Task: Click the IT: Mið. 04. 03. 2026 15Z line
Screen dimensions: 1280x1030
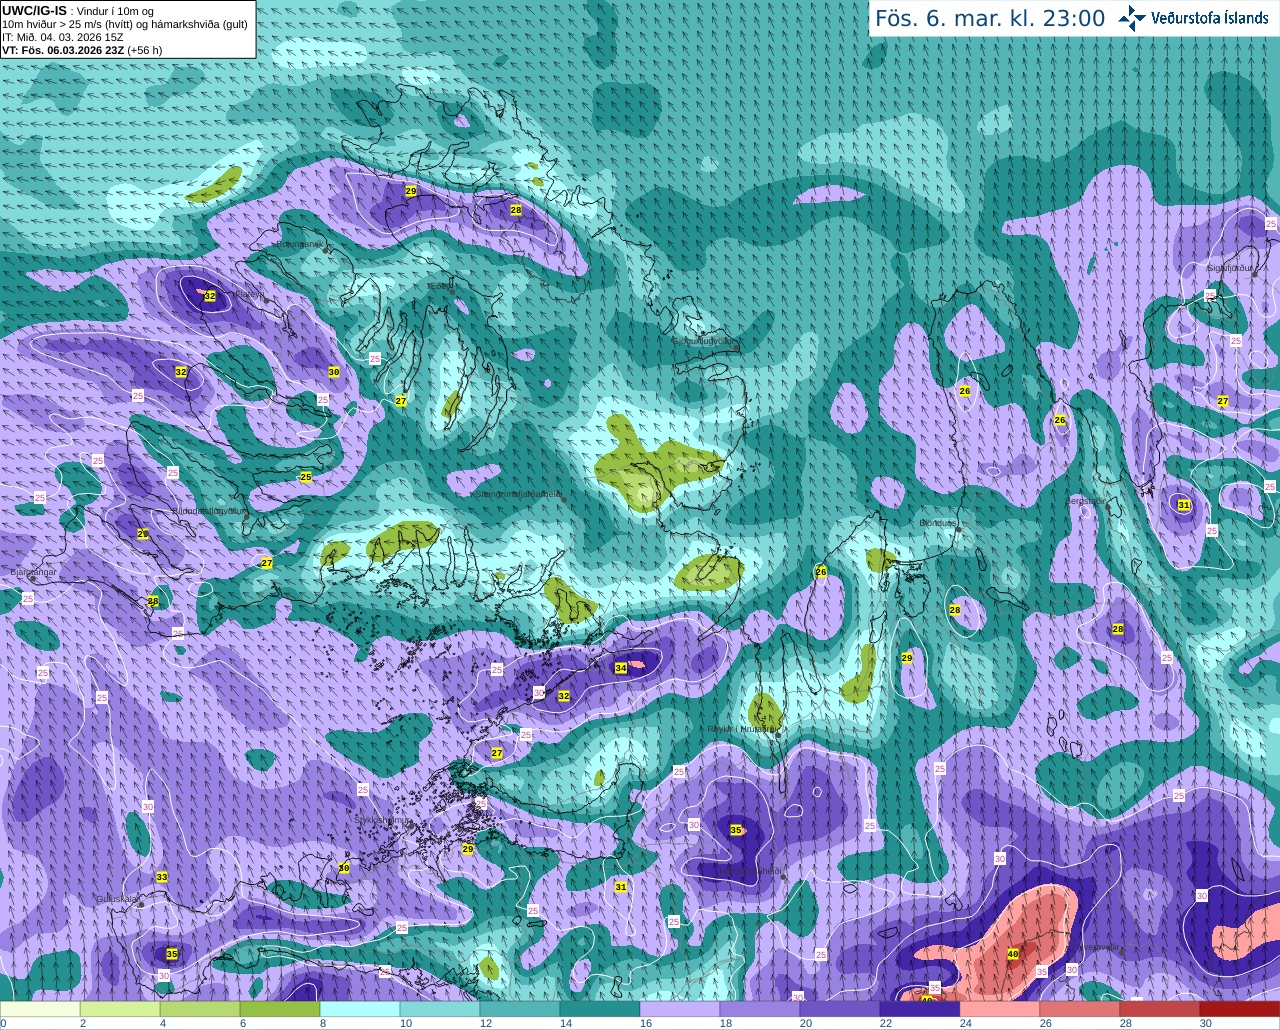Action: coord(63,37)
